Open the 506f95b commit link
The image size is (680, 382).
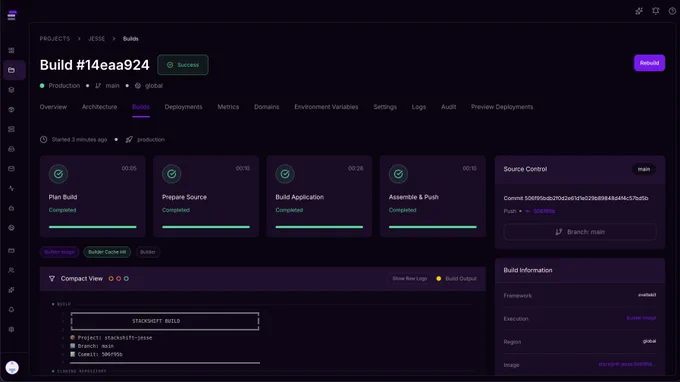(544, 211)
